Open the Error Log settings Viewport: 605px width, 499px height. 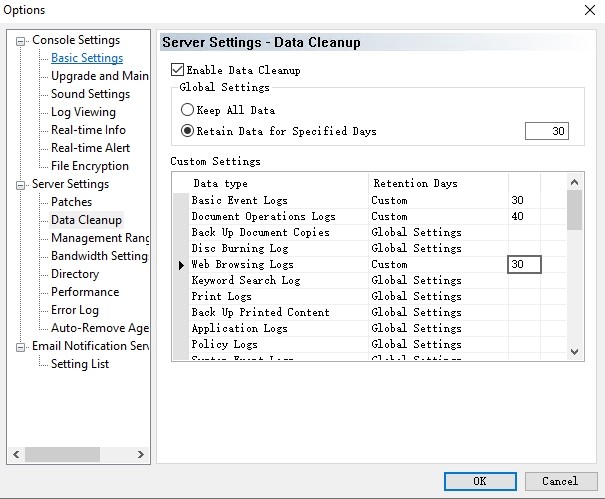click(x=75, y=310)
